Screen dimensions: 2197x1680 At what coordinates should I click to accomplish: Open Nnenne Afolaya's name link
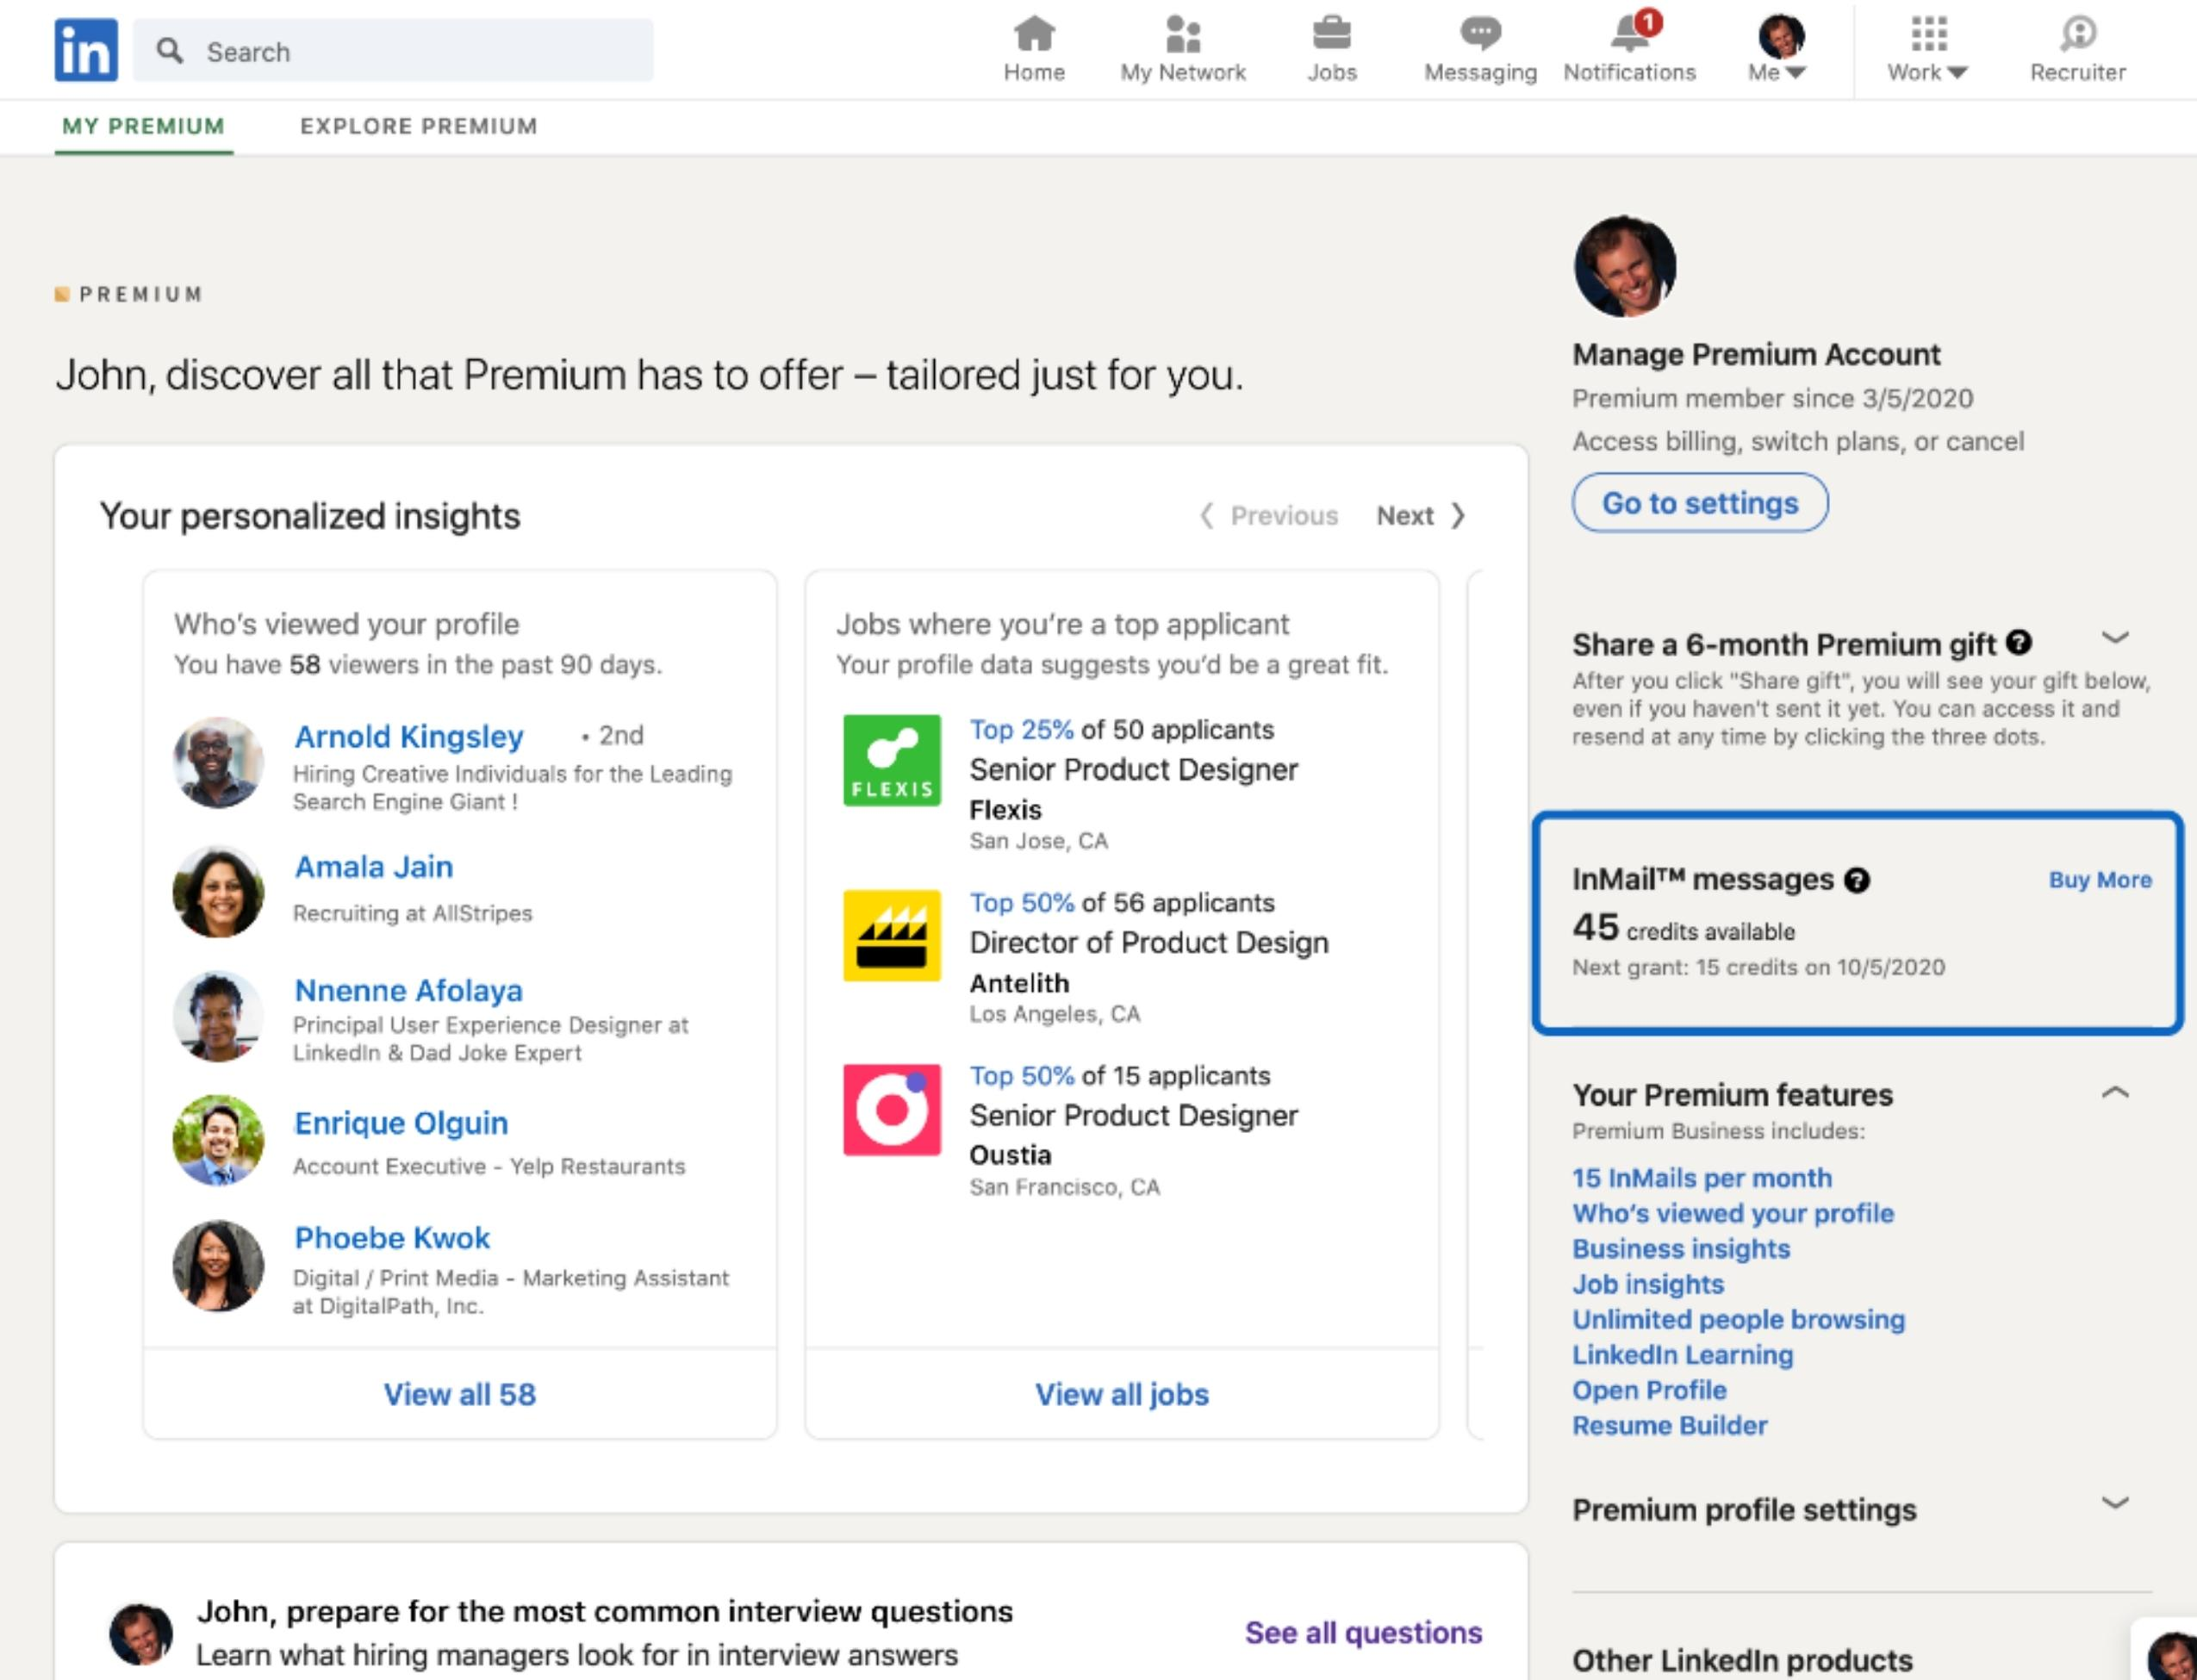click(x=408, y=990)
